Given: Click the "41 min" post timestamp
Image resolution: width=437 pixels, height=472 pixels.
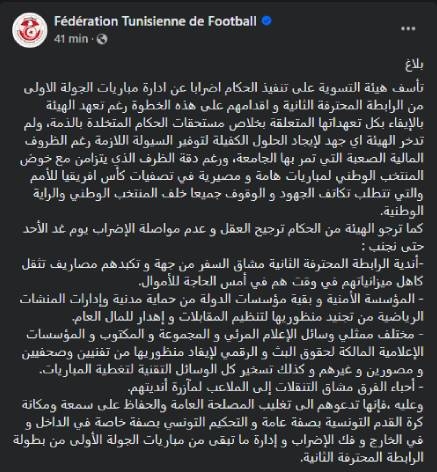Looking at the screenshot, I should pyautogui.click(x=71, y=39).
